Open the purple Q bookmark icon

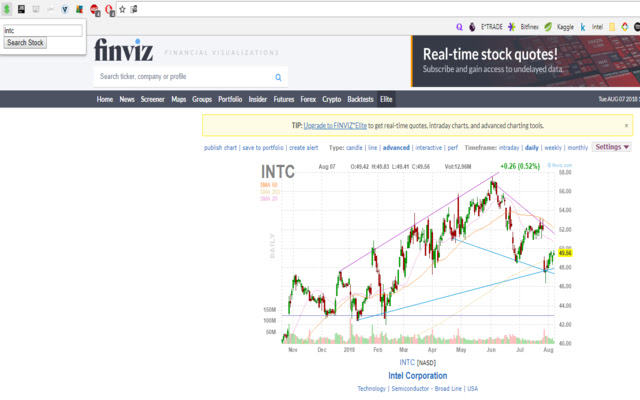point(459,27)
